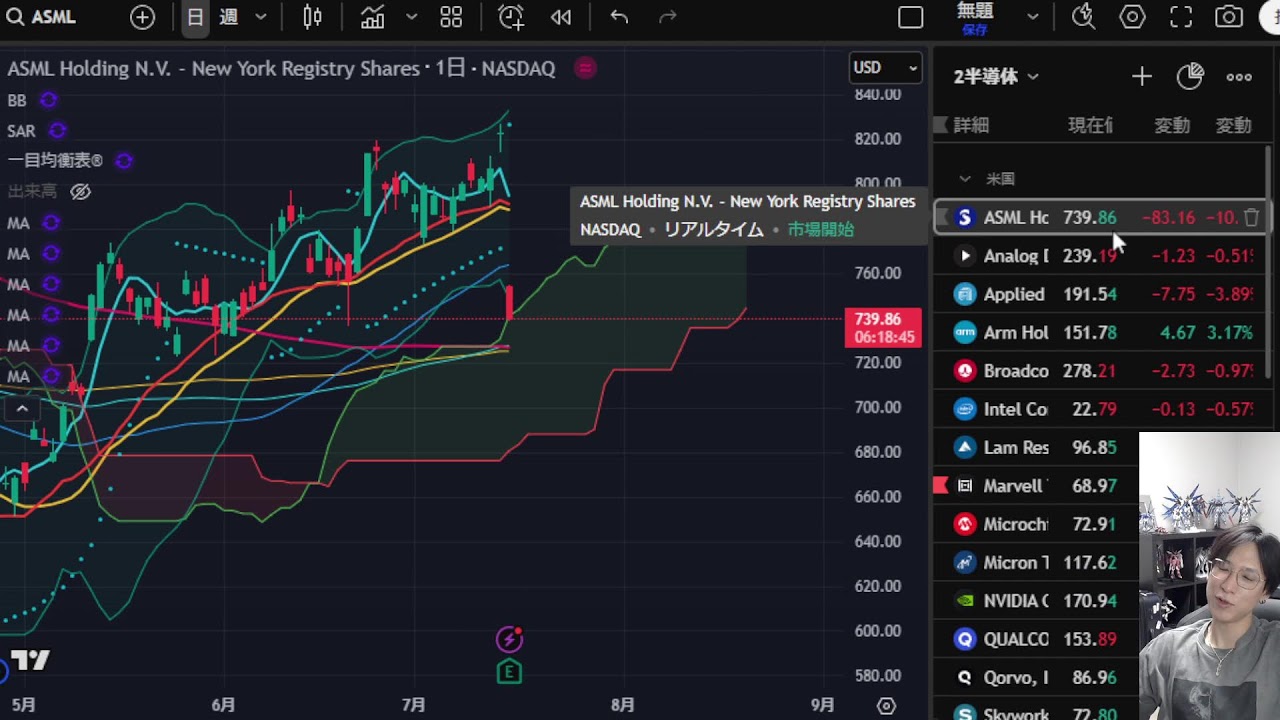This screenshot has height=720, width=1280.
Task: Select Marvell in watchlist
Action: (x=1037, y=485)
